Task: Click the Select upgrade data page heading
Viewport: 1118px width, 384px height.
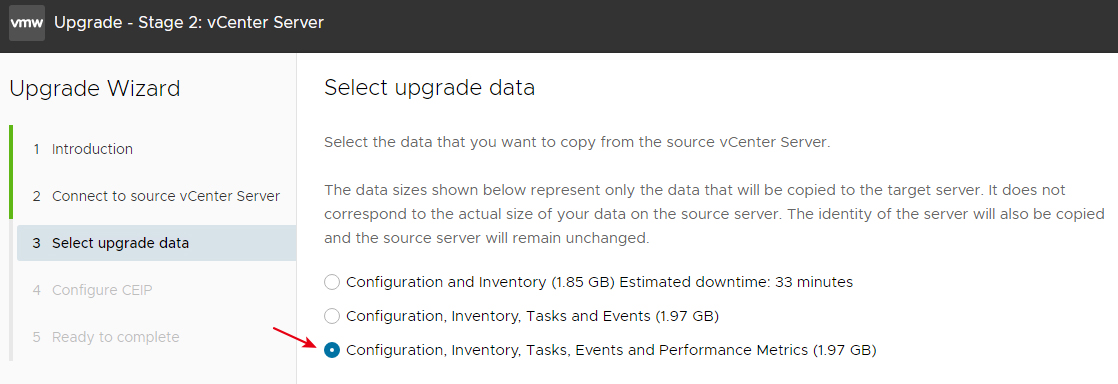Action: click(429, 88)
